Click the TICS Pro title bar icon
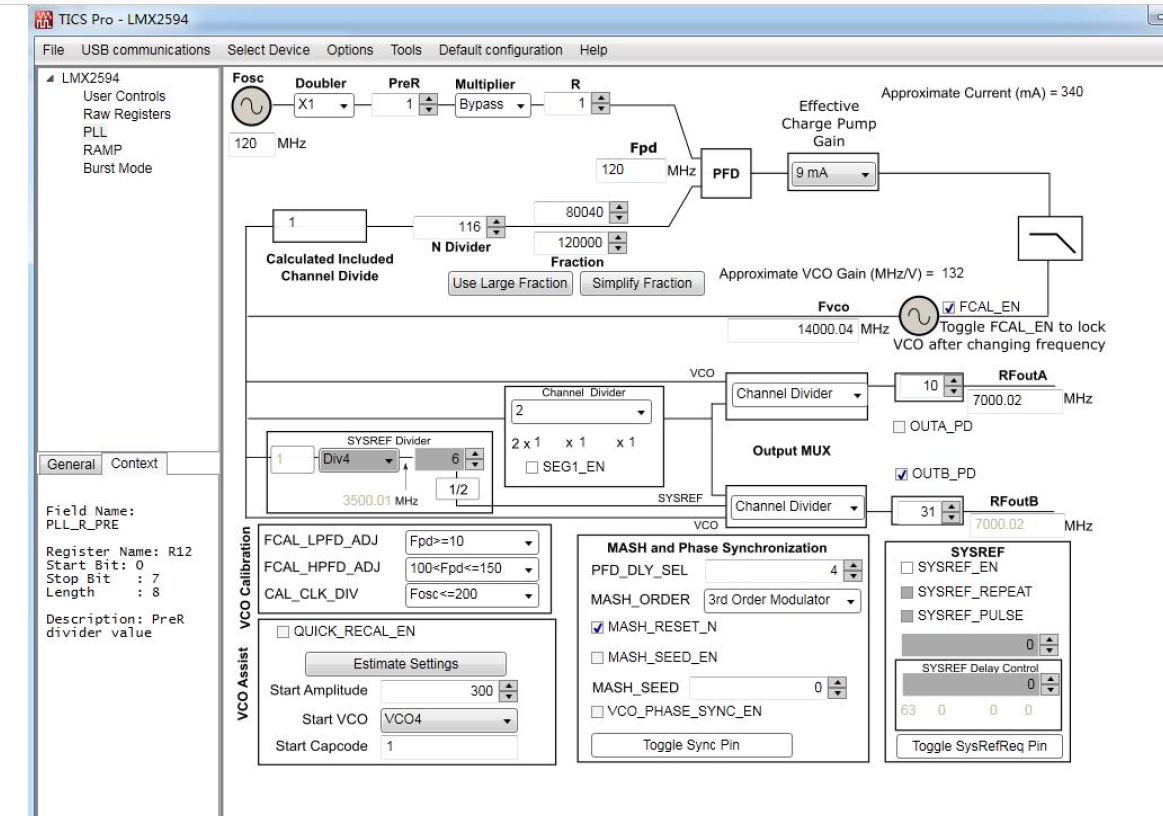 coord(45,19)
